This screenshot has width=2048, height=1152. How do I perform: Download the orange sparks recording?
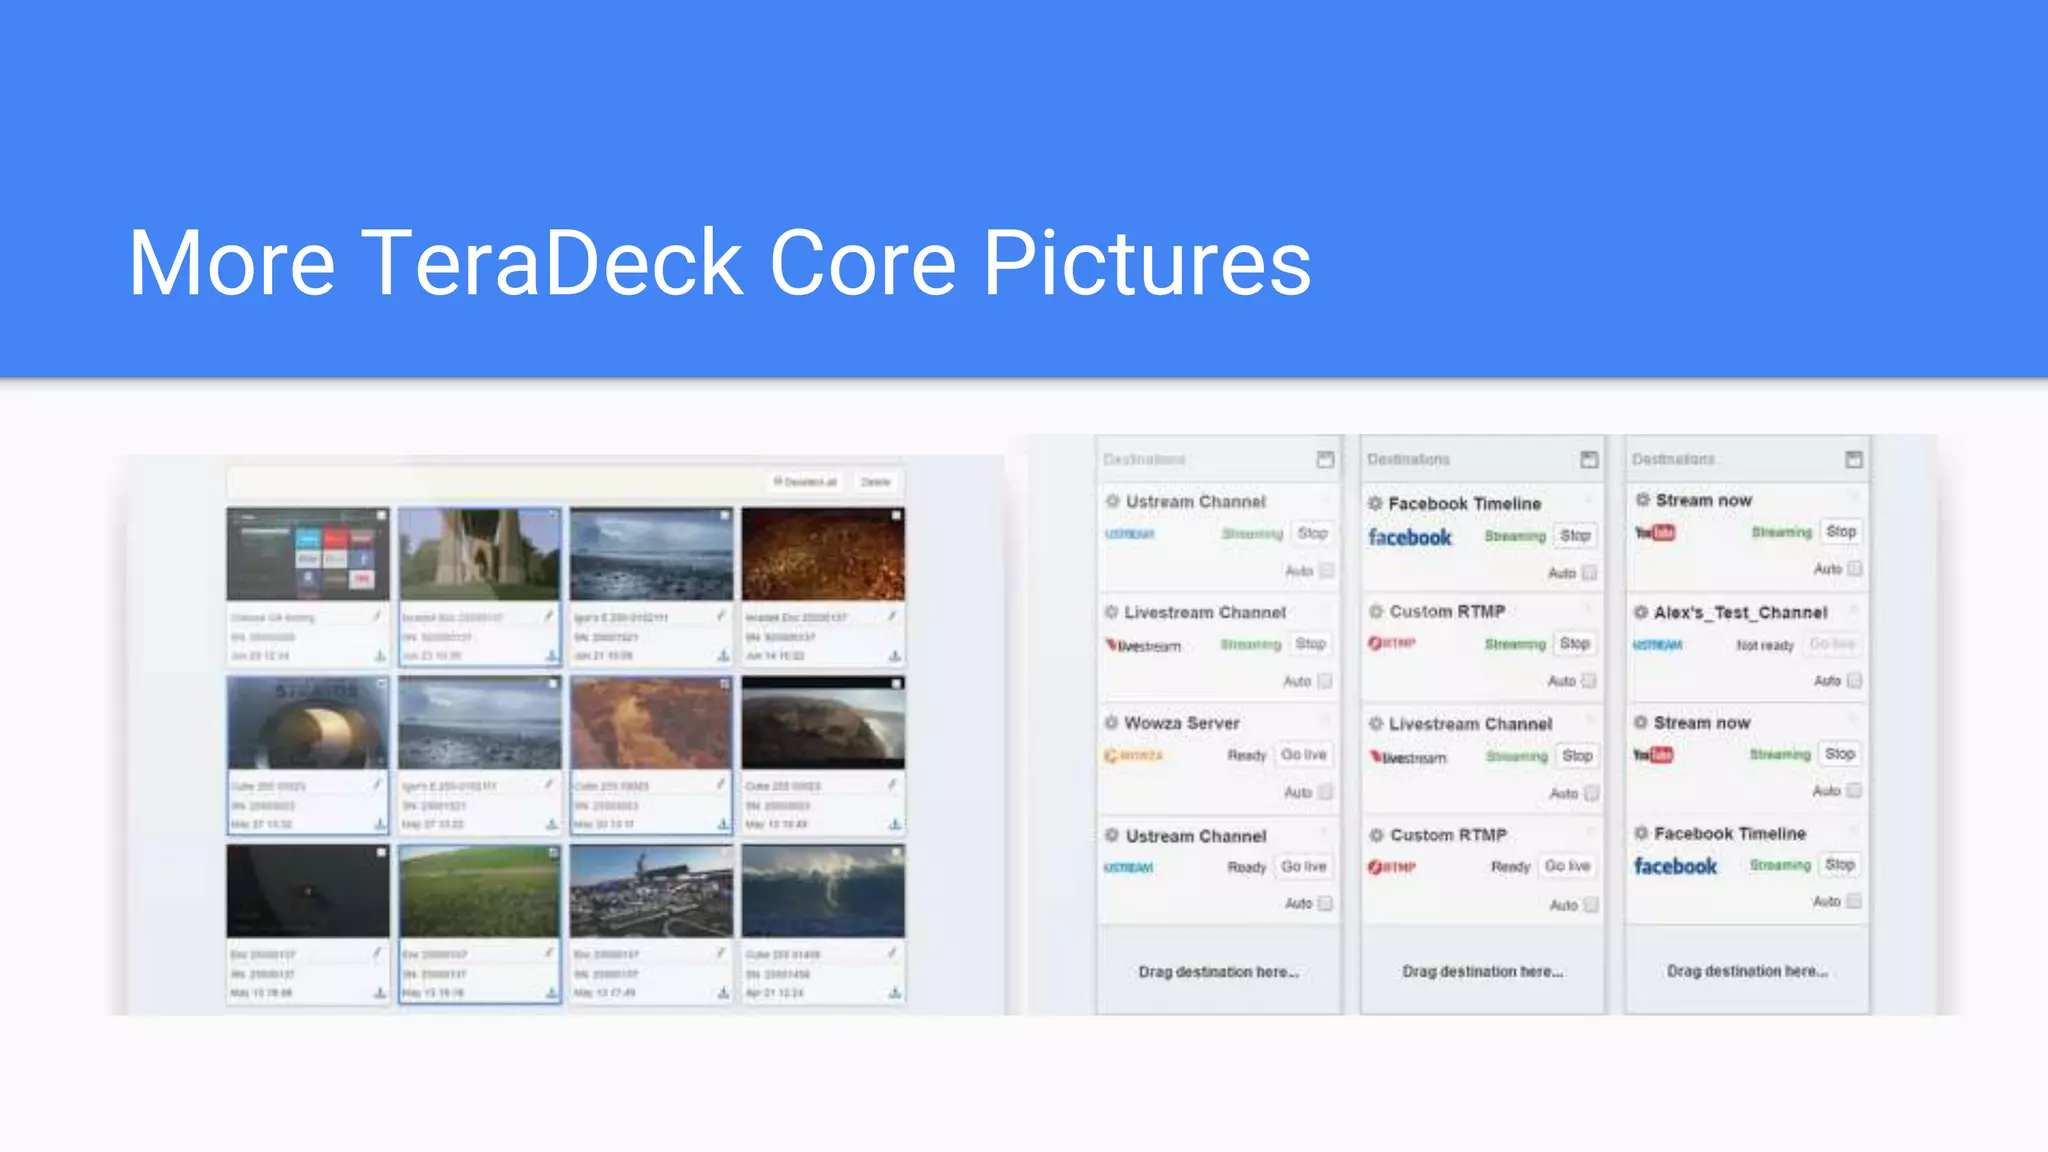895,656
